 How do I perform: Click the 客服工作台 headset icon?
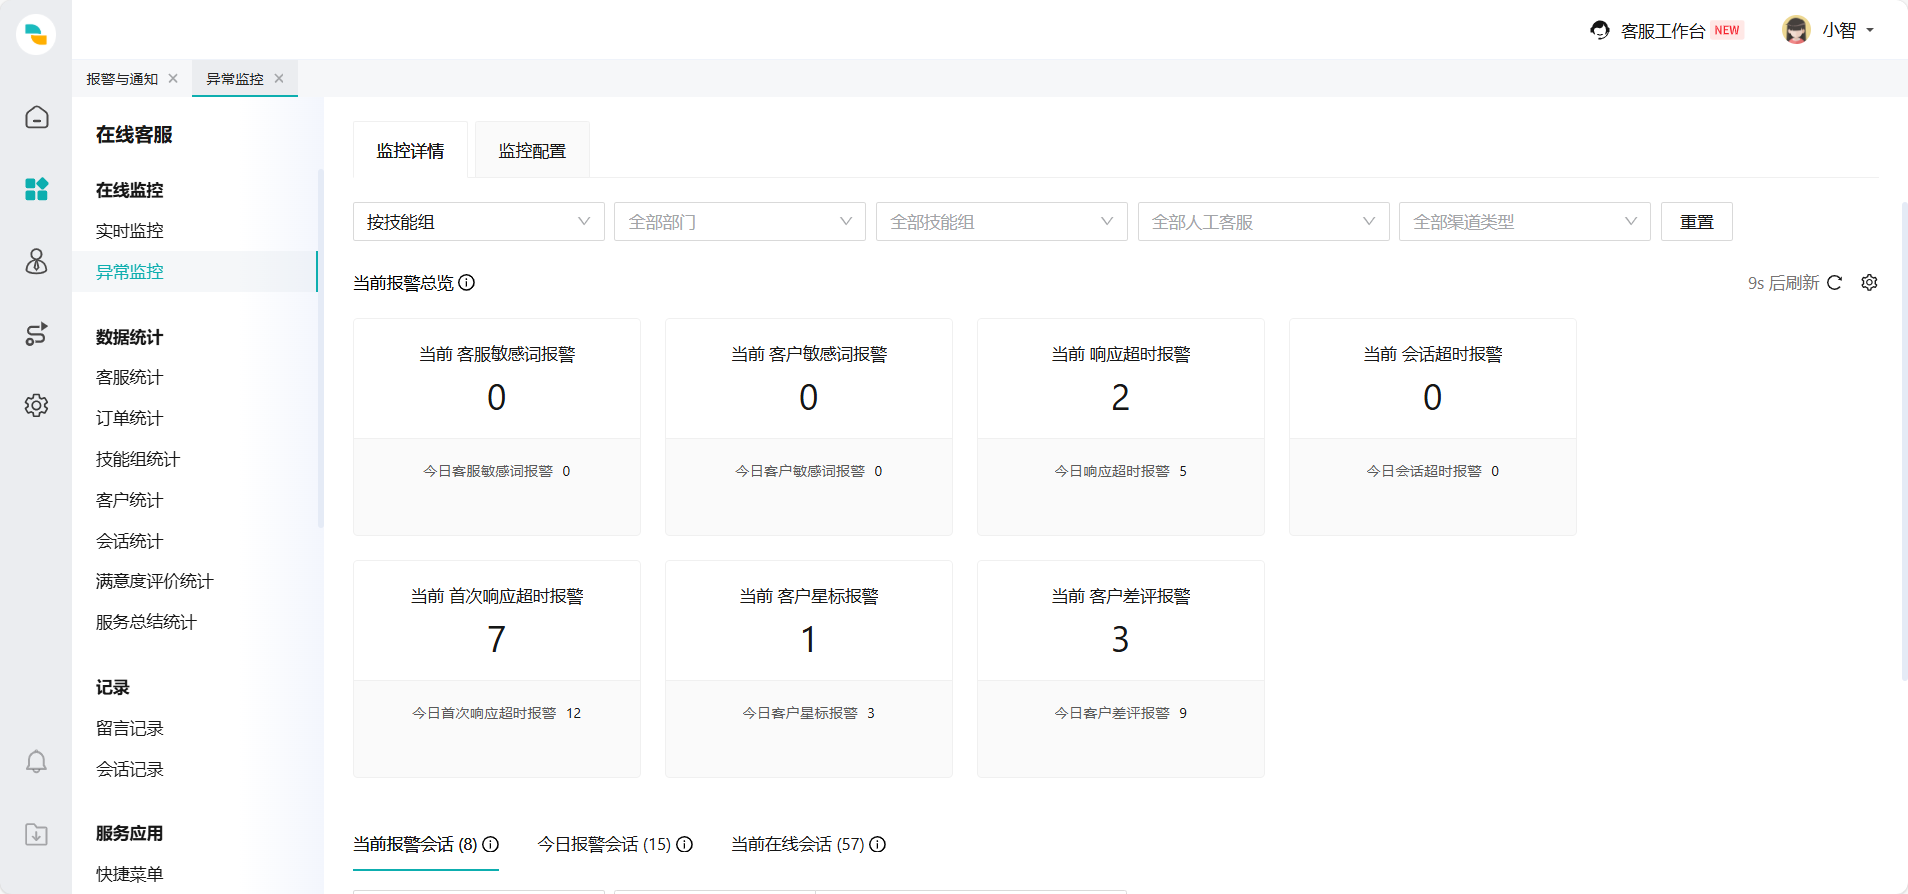(1600, 30)
